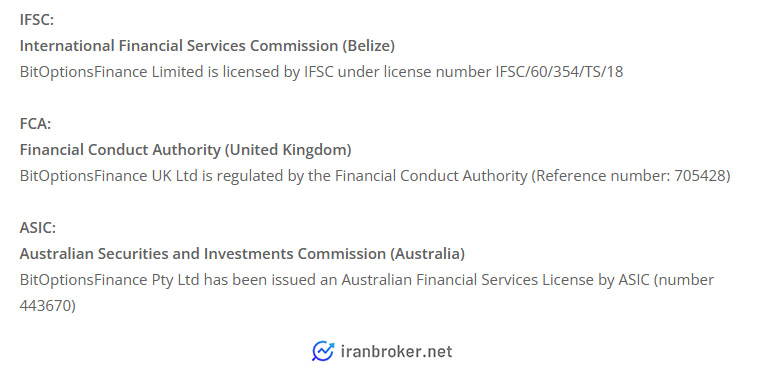The width and height of the screenshot is (762, 369).
Task: Click ASIC license number 443670
Action: coord(45,306)
